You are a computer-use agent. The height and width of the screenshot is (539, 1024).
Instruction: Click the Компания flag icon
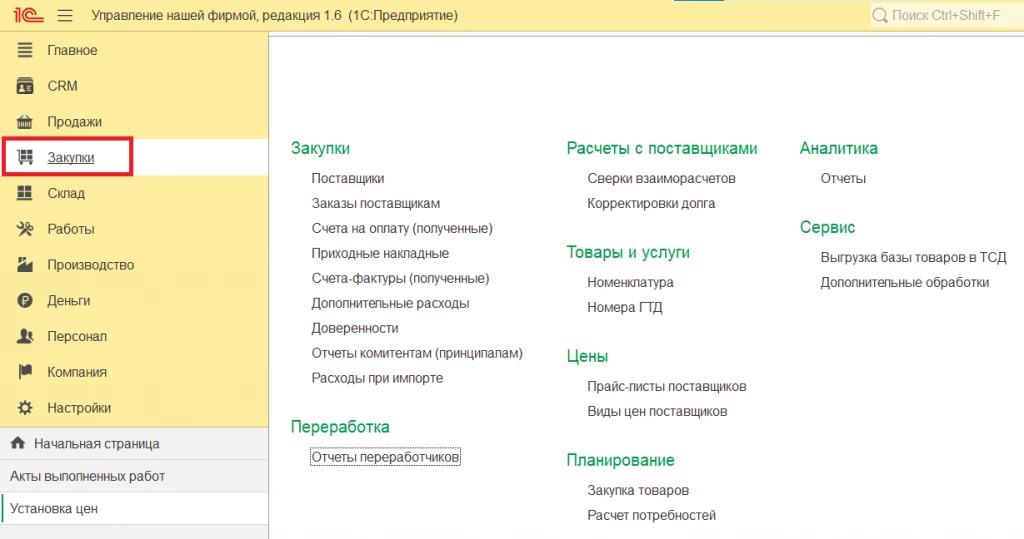click(25, 372)
